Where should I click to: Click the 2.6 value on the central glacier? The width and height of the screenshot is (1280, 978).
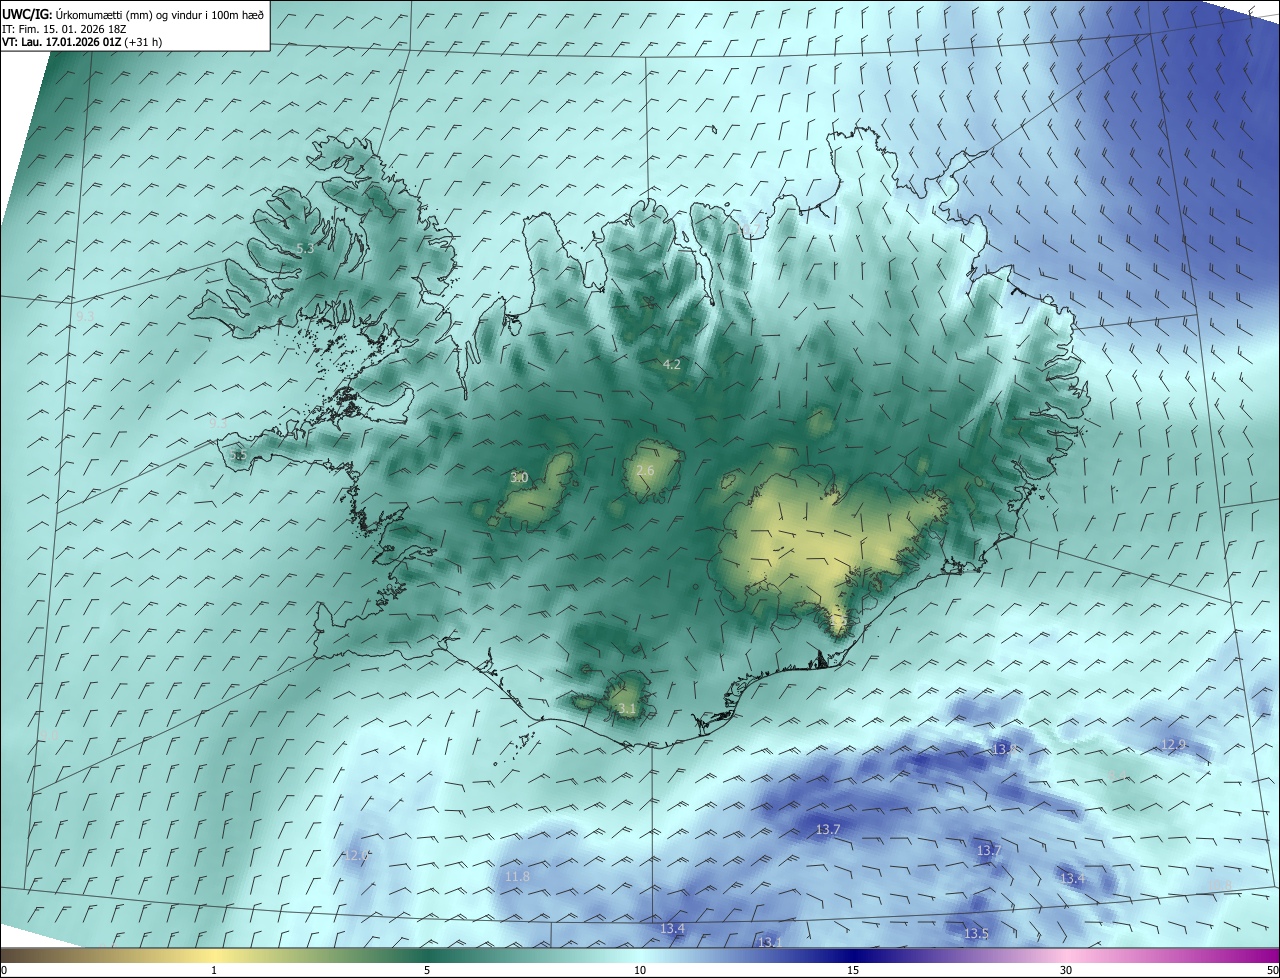[x=645, y=471]
